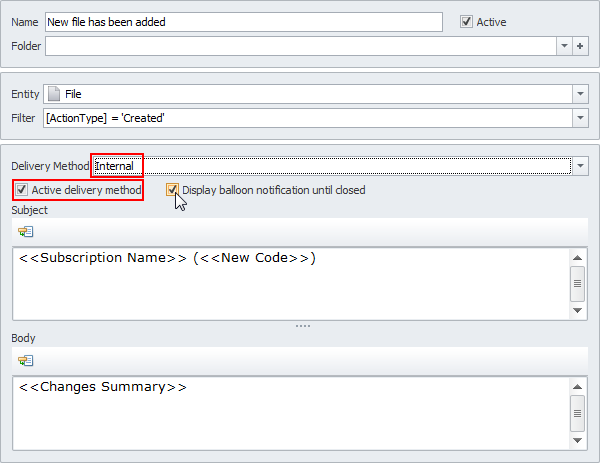
Task: Click into the Name text field
Action: click(x=243, y=22)
